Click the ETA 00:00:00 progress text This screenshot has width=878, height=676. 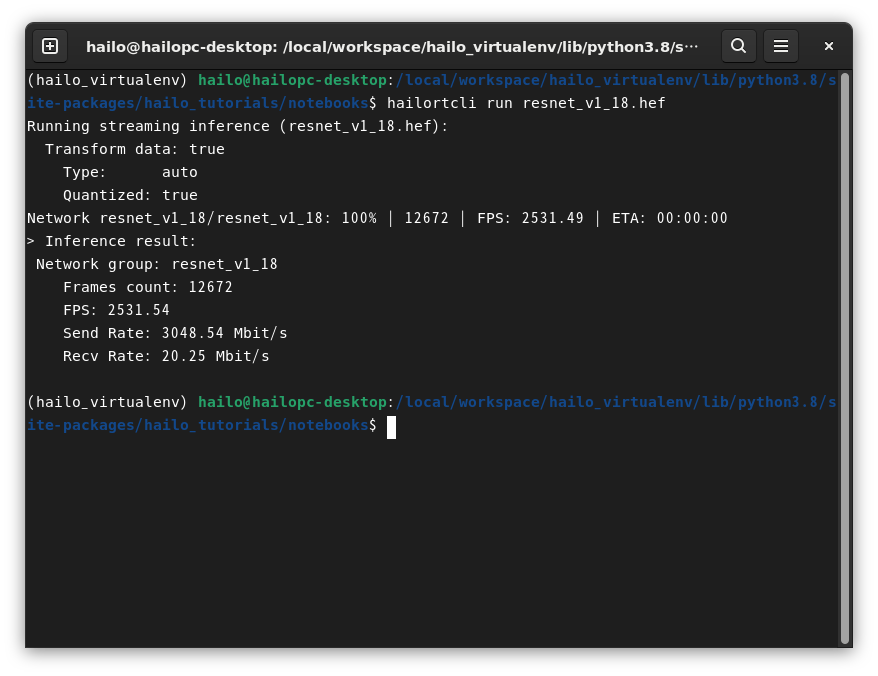point(669,218)
